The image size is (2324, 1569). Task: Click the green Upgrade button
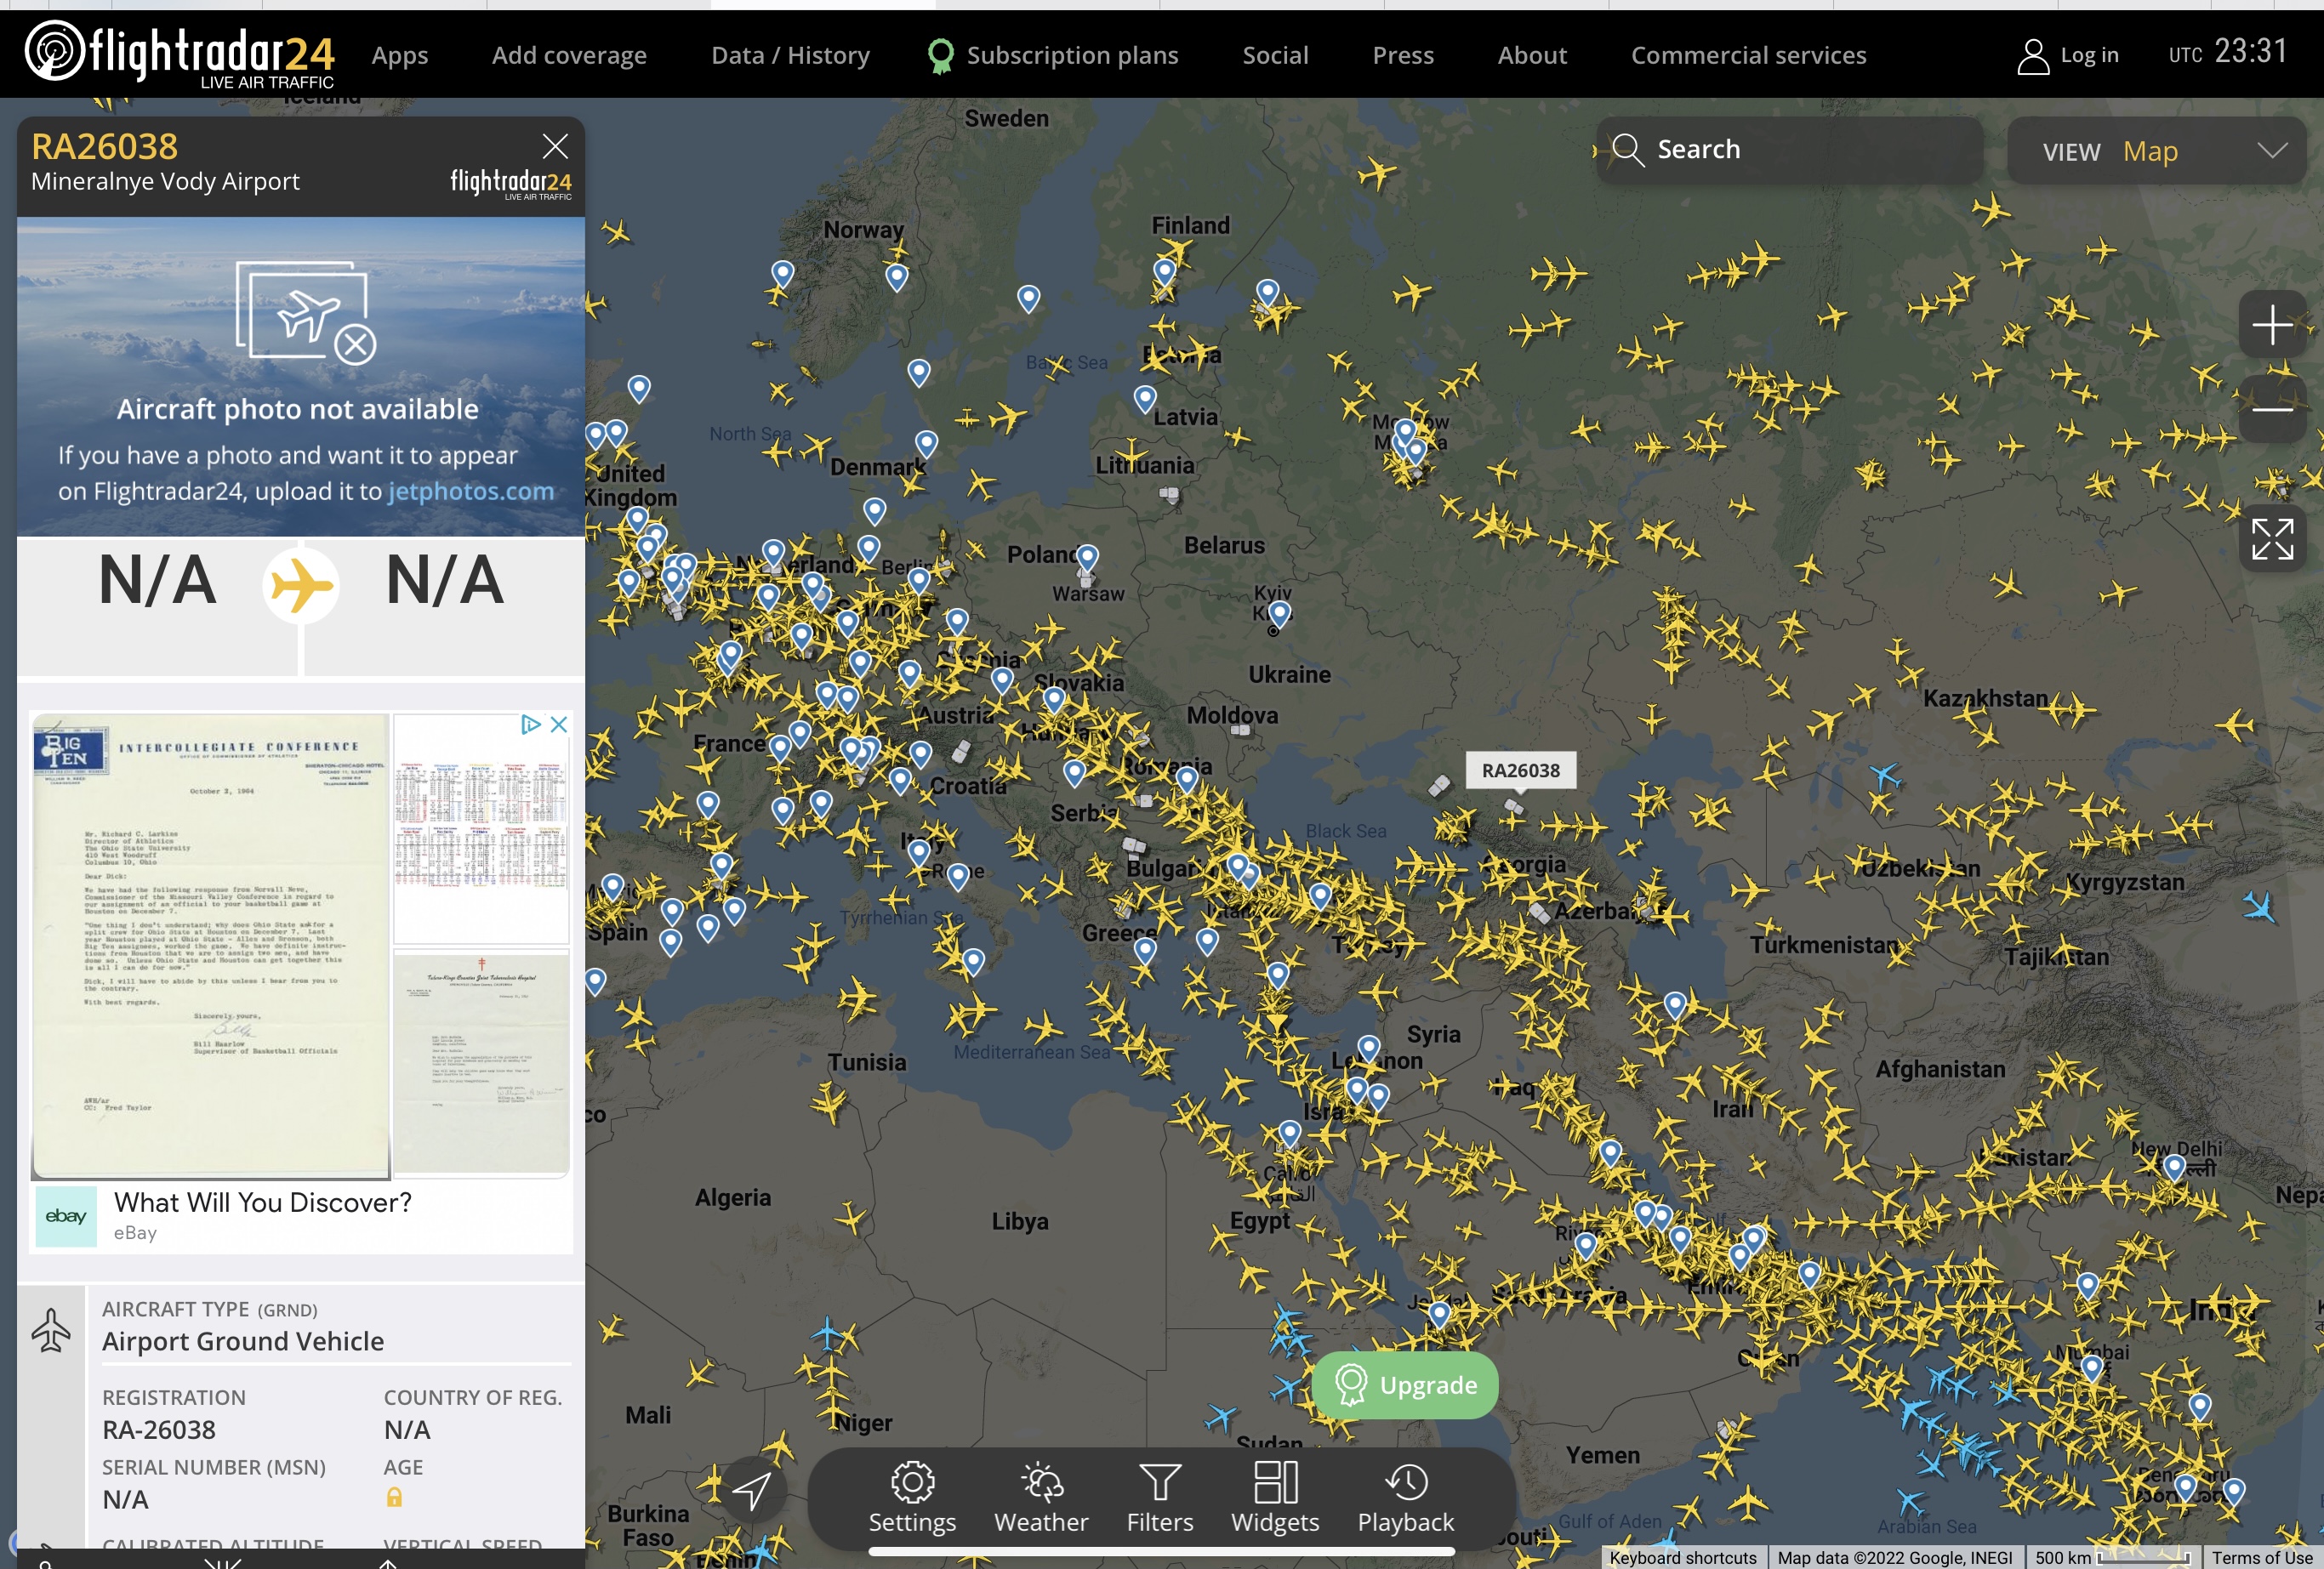1405,1385
